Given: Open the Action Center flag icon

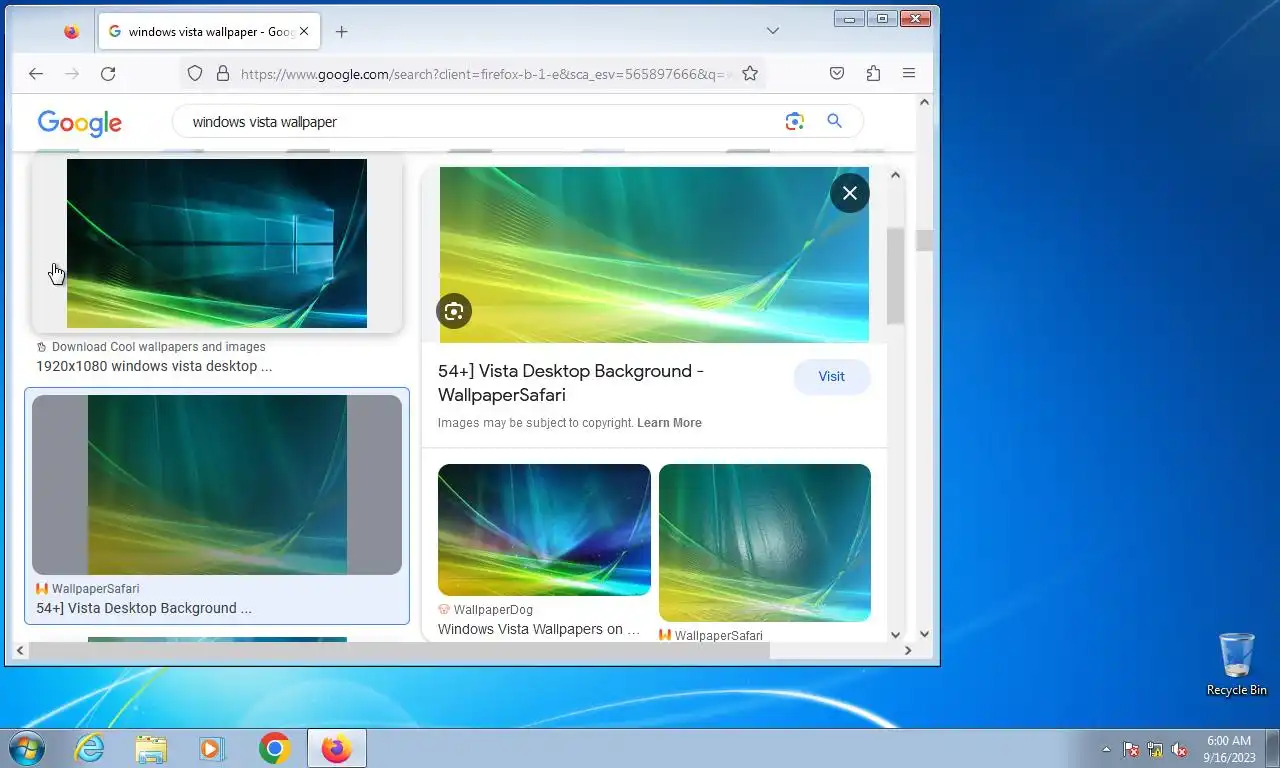Looking at the screenshot, I should pyautogui.click(x=1131, y=749).
